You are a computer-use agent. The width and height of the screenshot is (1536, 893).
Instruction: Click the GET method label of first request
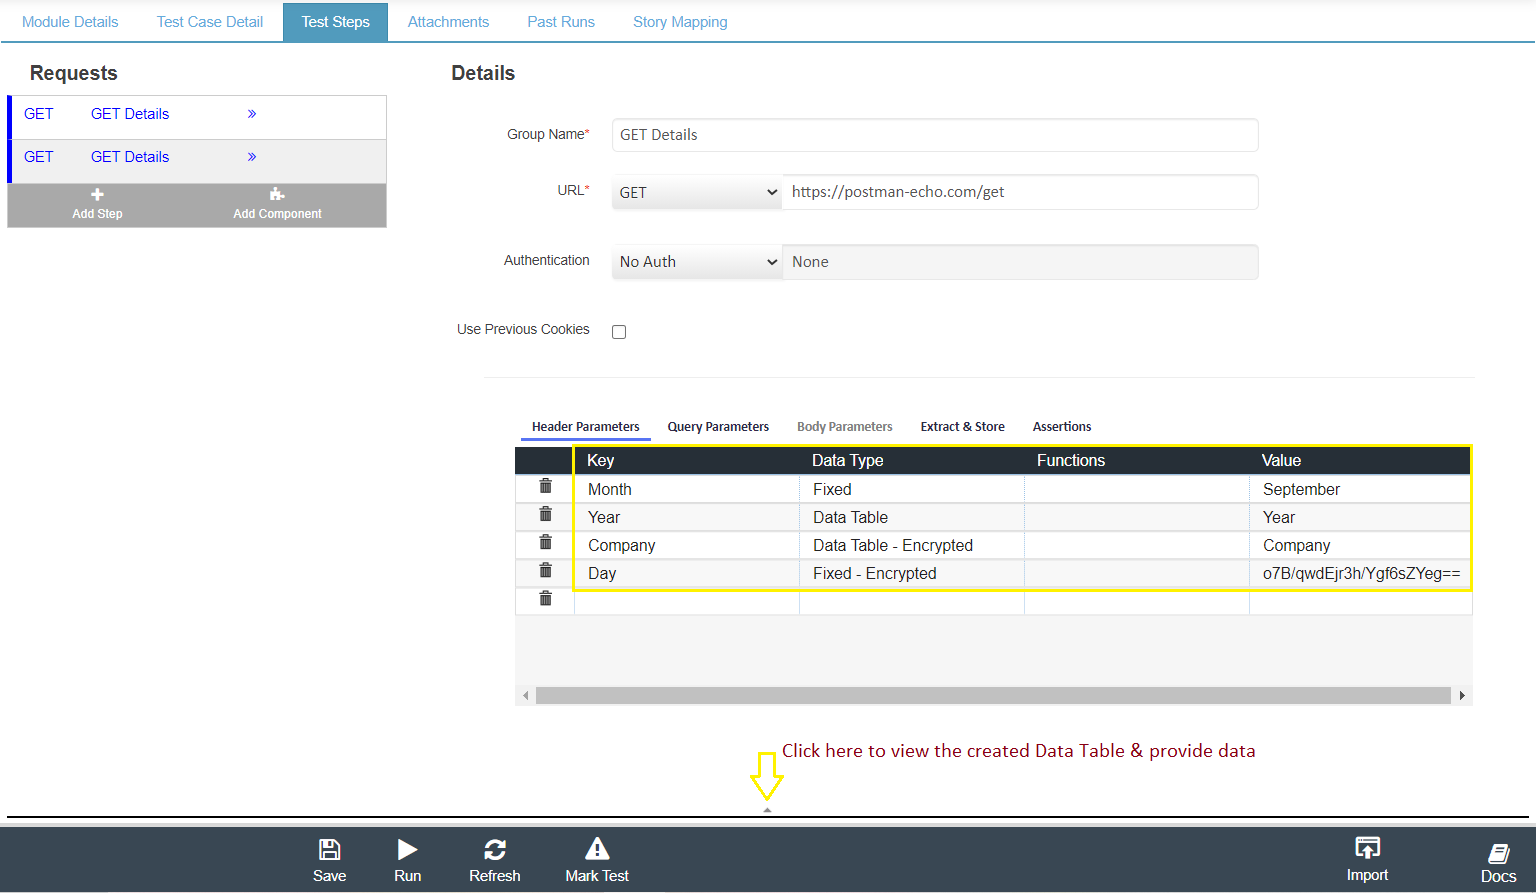click(39, 114)
